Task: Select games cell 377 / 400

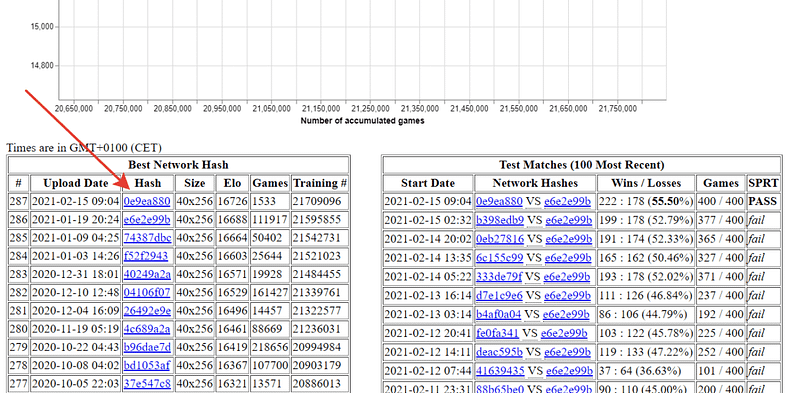Action: [x=721, y=220]
